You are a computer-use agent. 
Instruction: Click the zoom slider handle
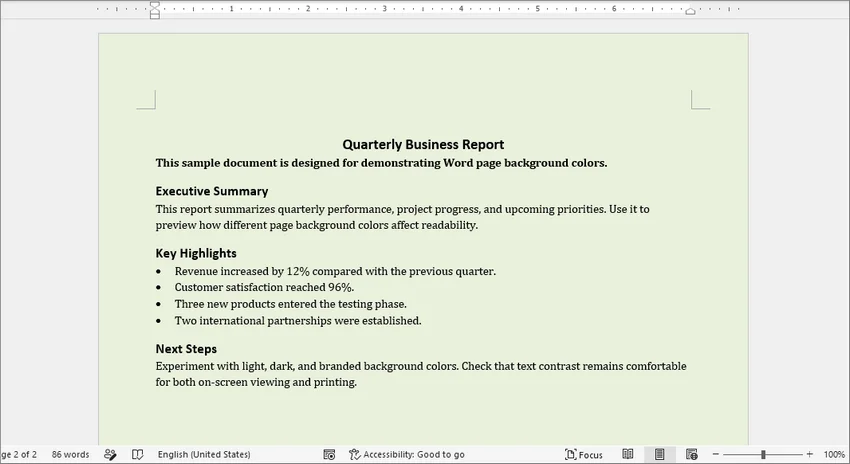click(x=763, y=454)
